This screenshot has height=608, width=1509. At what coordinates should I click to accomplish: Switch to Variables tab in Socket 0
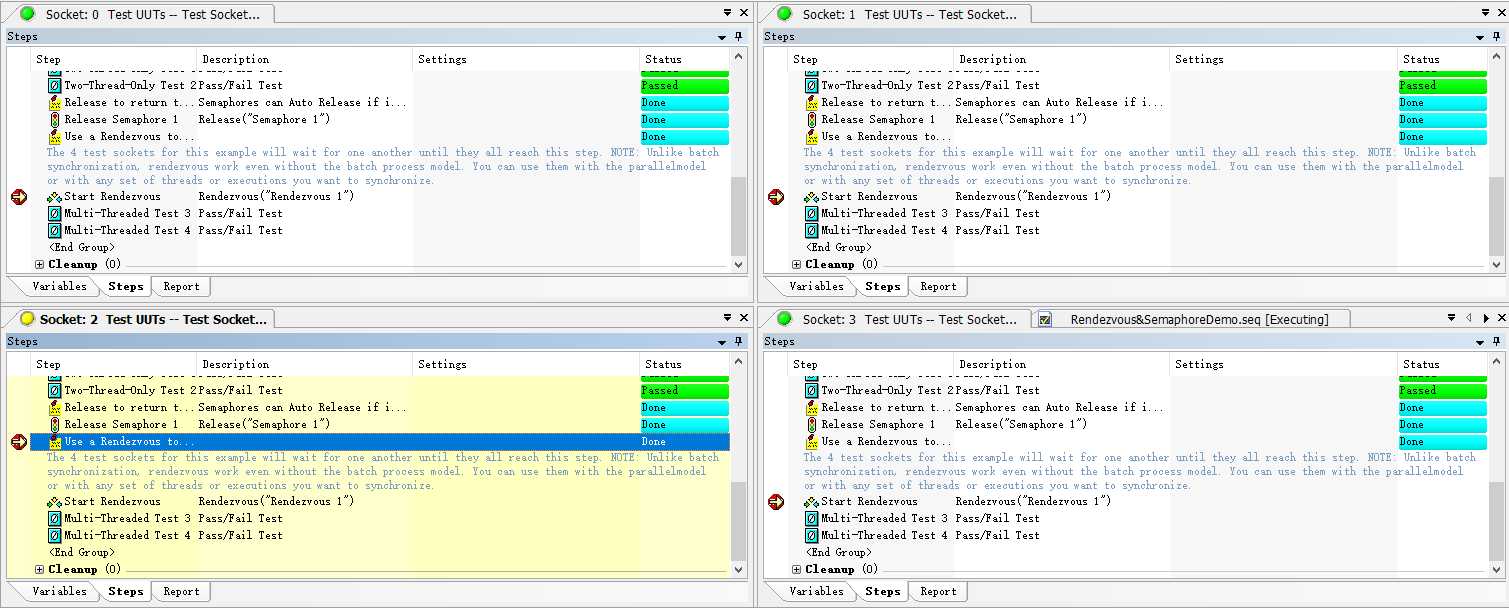59,287
